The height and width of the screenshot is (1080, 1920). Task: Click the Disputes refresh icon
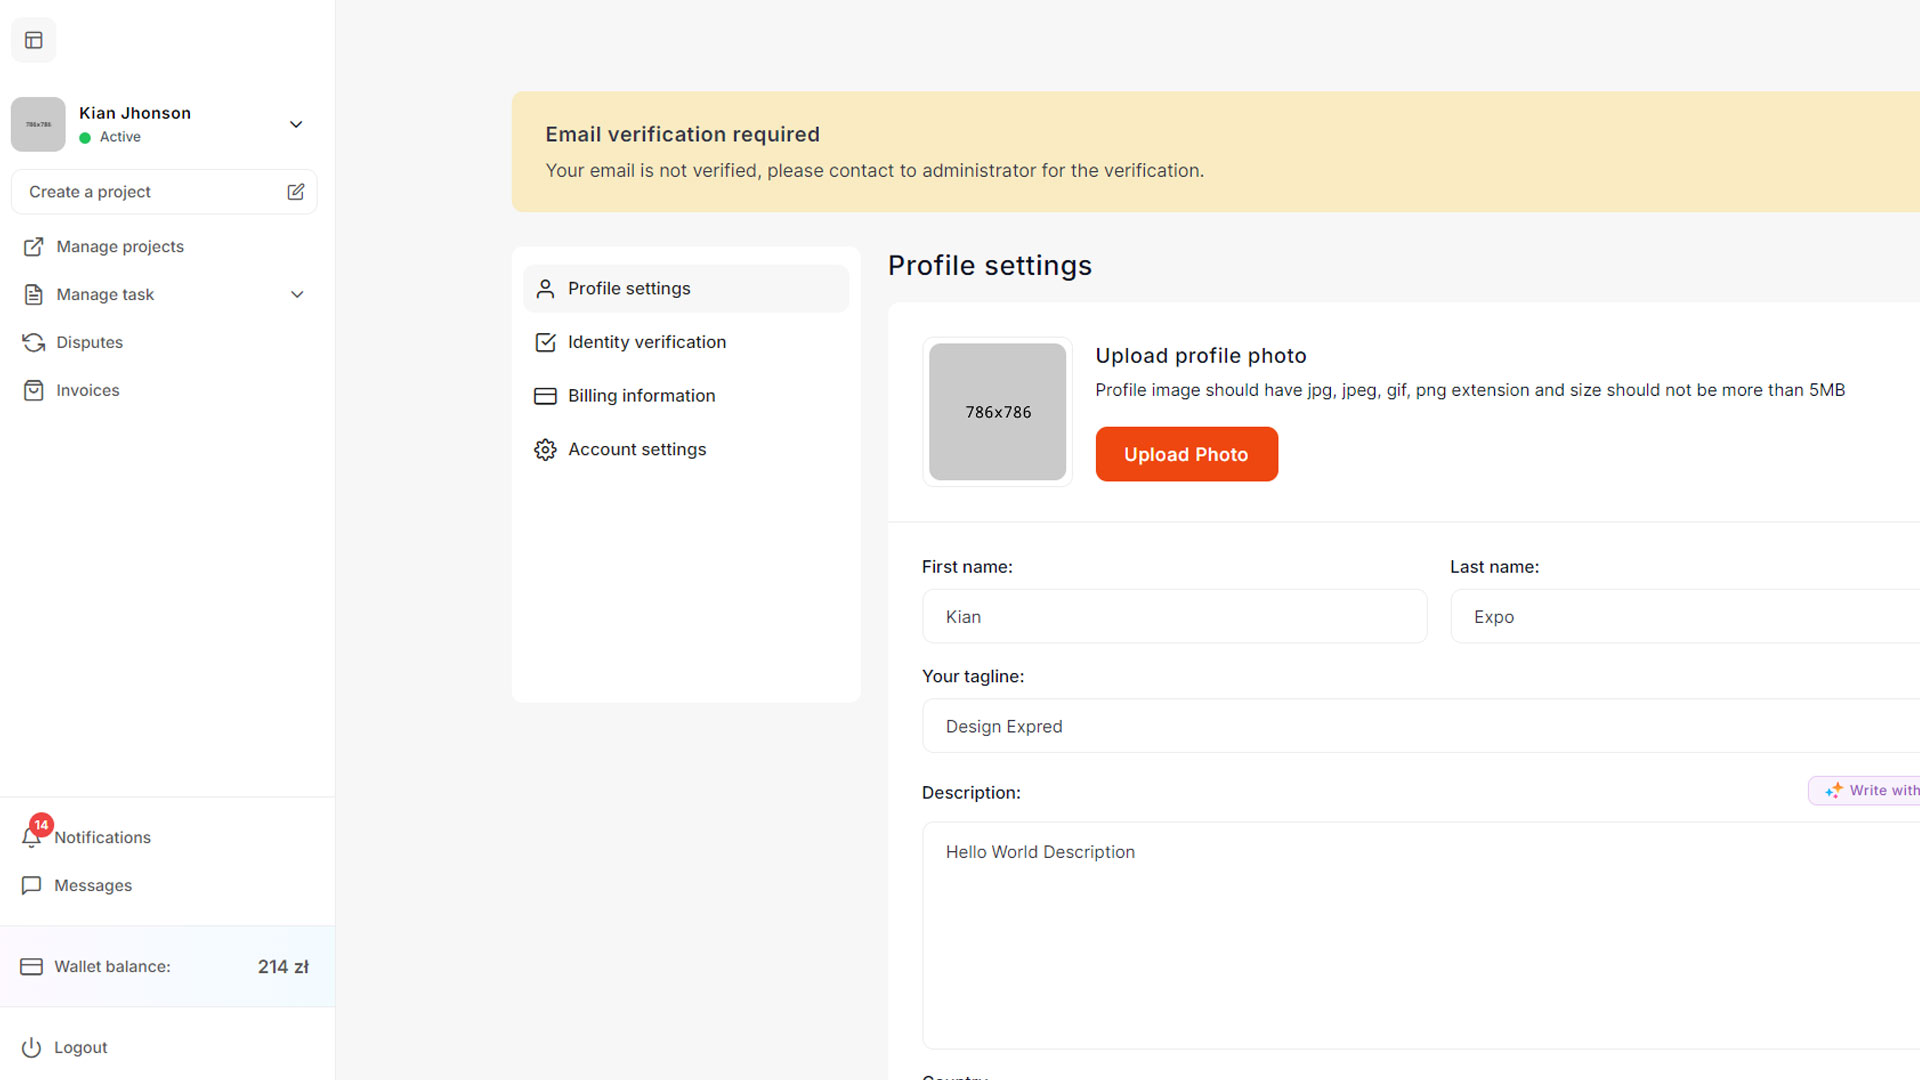(x=33, y=343)
